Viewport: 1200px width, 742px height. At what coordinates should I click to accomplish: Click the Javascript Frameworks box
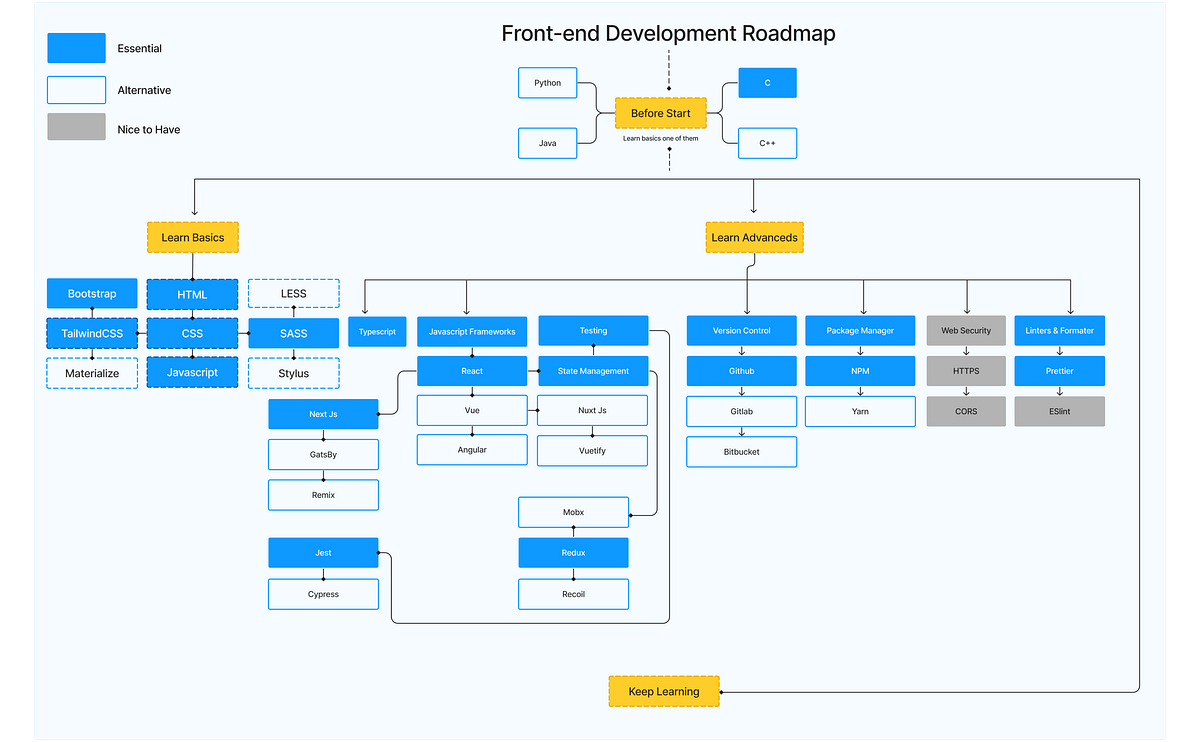[x=471, y=330]
